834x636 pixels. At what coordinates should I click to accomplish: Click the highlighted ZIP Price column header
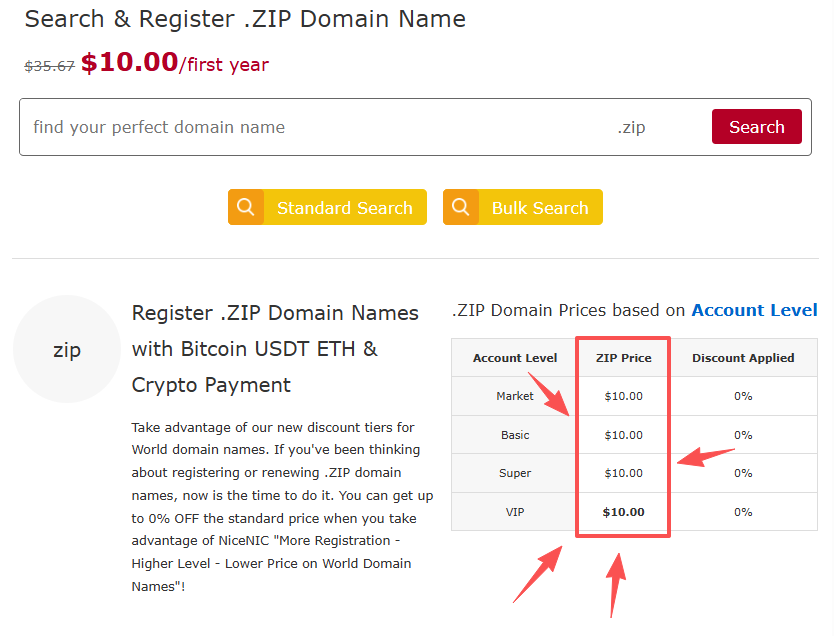[x=622, y=357]
